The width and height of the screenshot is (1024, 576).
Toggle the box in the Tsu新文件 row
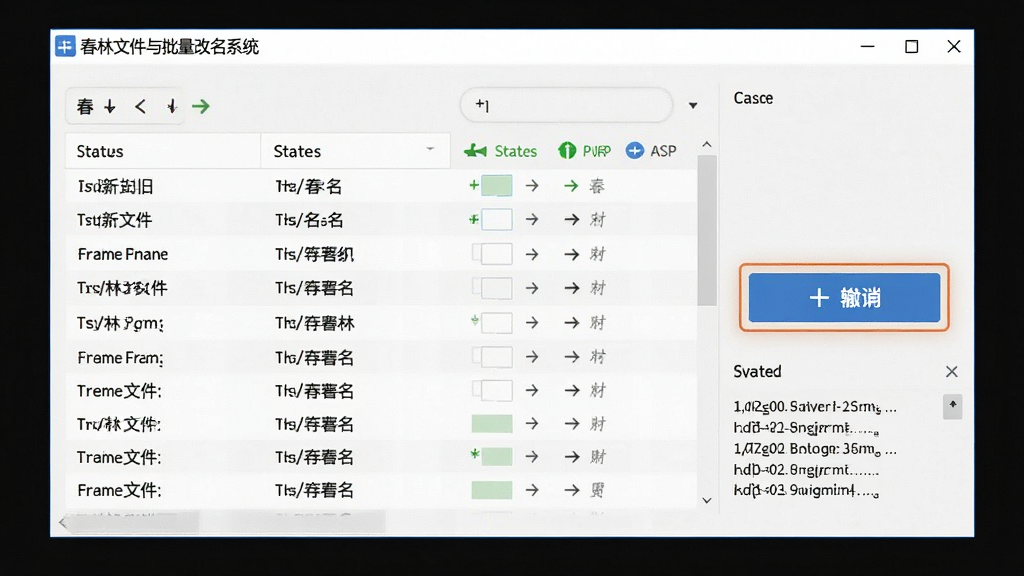point(496,219)
